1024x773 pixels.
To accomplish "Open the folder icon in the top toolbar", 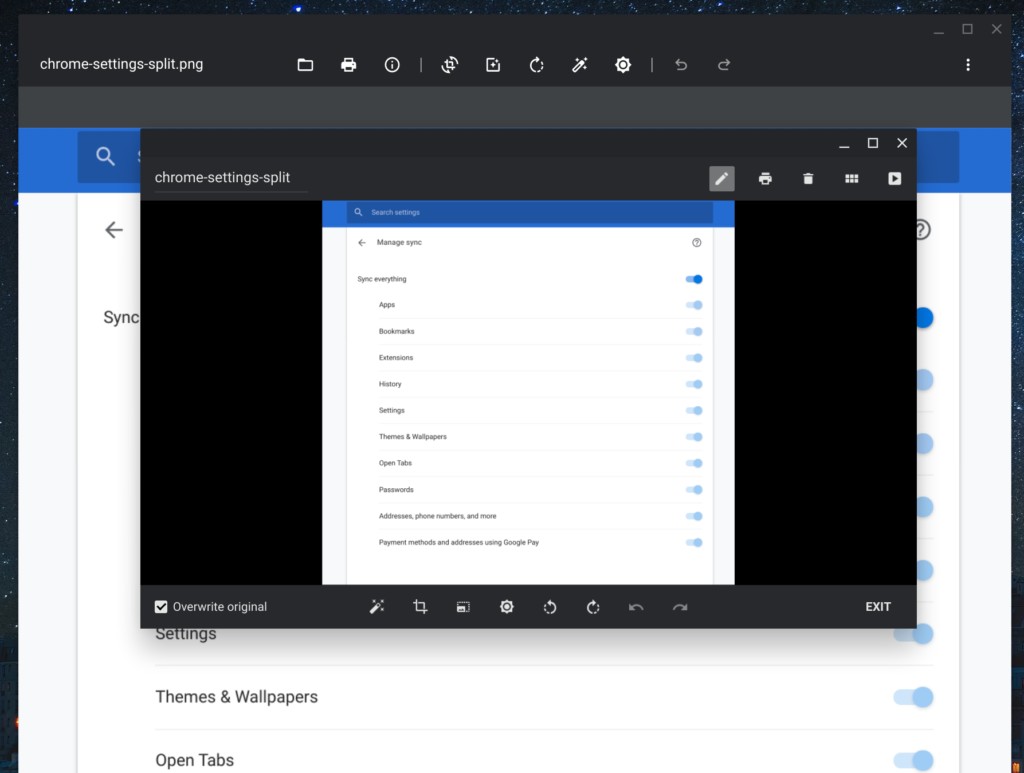I will (305, 65).
